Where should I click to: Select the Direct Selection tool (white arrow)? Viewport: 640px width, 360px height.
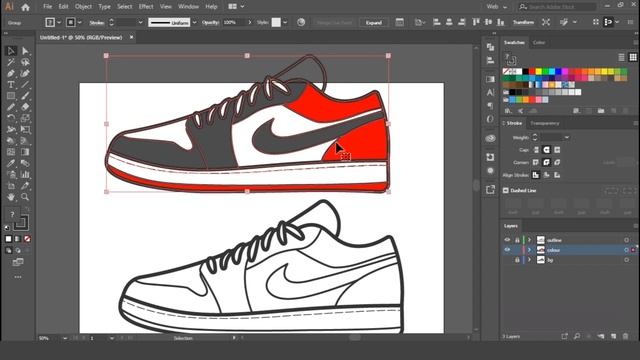click(25, 51)
